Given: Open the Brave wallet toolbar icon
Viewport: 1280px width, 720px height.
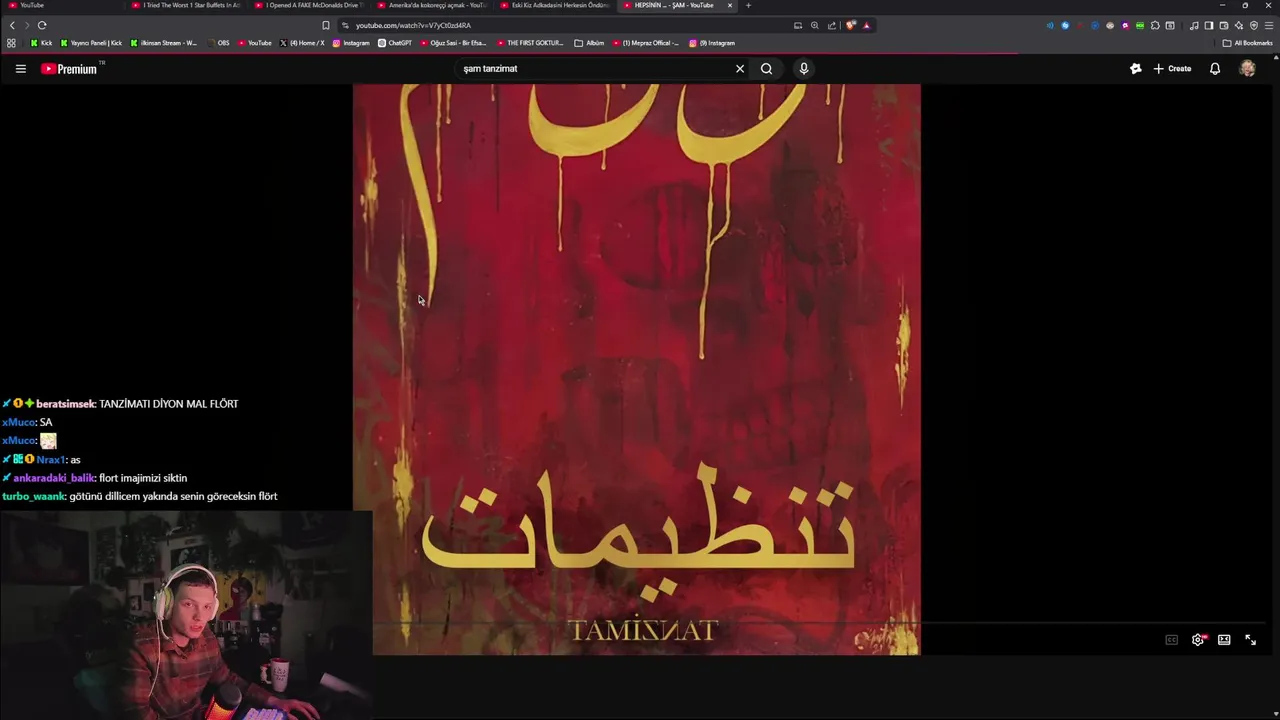Looking at the screenshot, I should [1224, 25].
